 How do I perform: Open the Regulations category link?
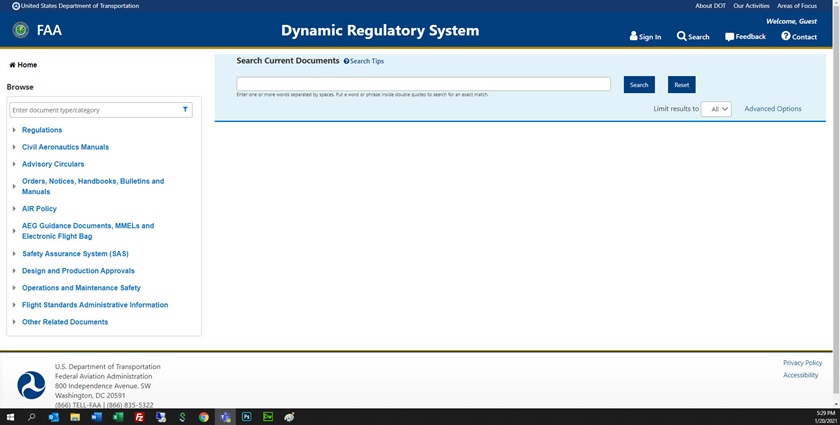pyautogui.click(x=42, y=130)
